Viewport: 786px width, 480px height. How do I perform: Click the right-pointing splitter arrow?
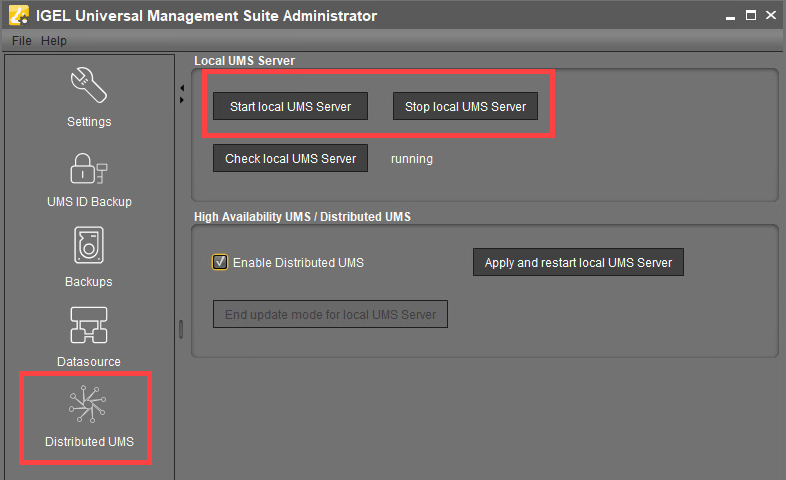click(181, 100)
